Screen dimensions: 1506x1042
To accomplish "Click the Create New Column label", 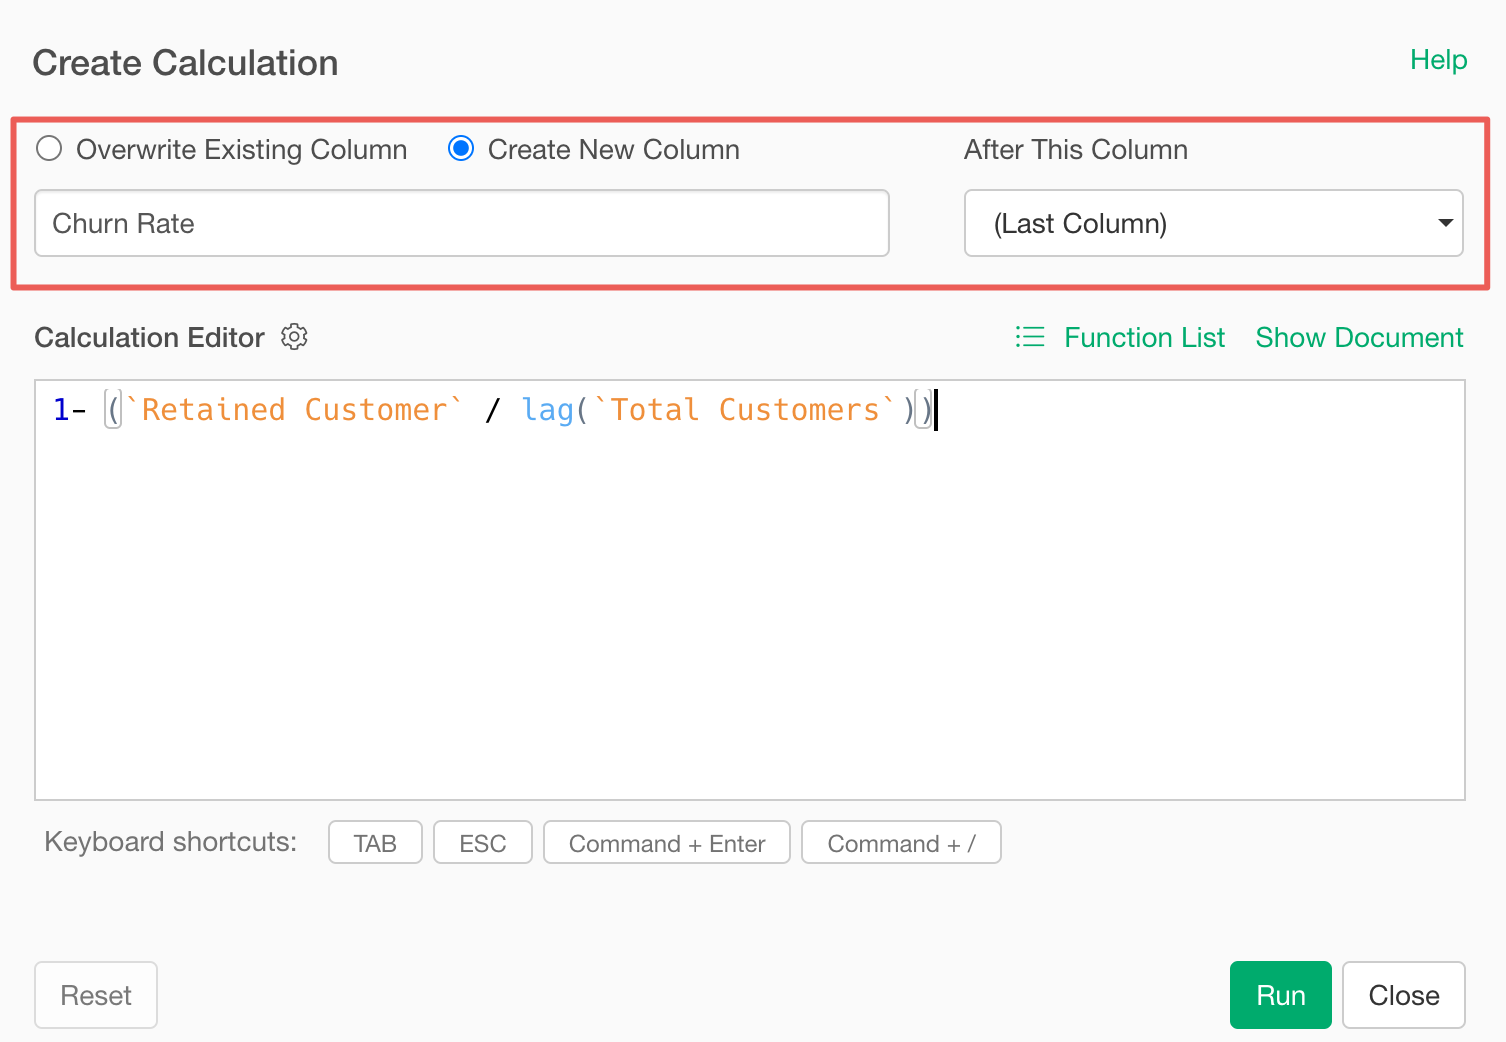I will pos(614,150).
